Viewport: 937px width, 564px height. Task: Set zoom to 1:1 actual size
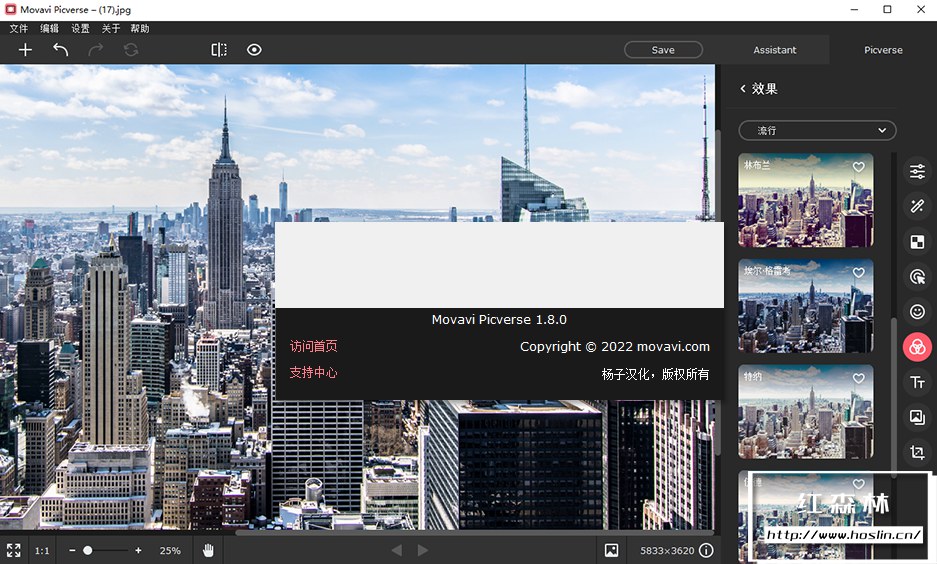pos(42,551)
